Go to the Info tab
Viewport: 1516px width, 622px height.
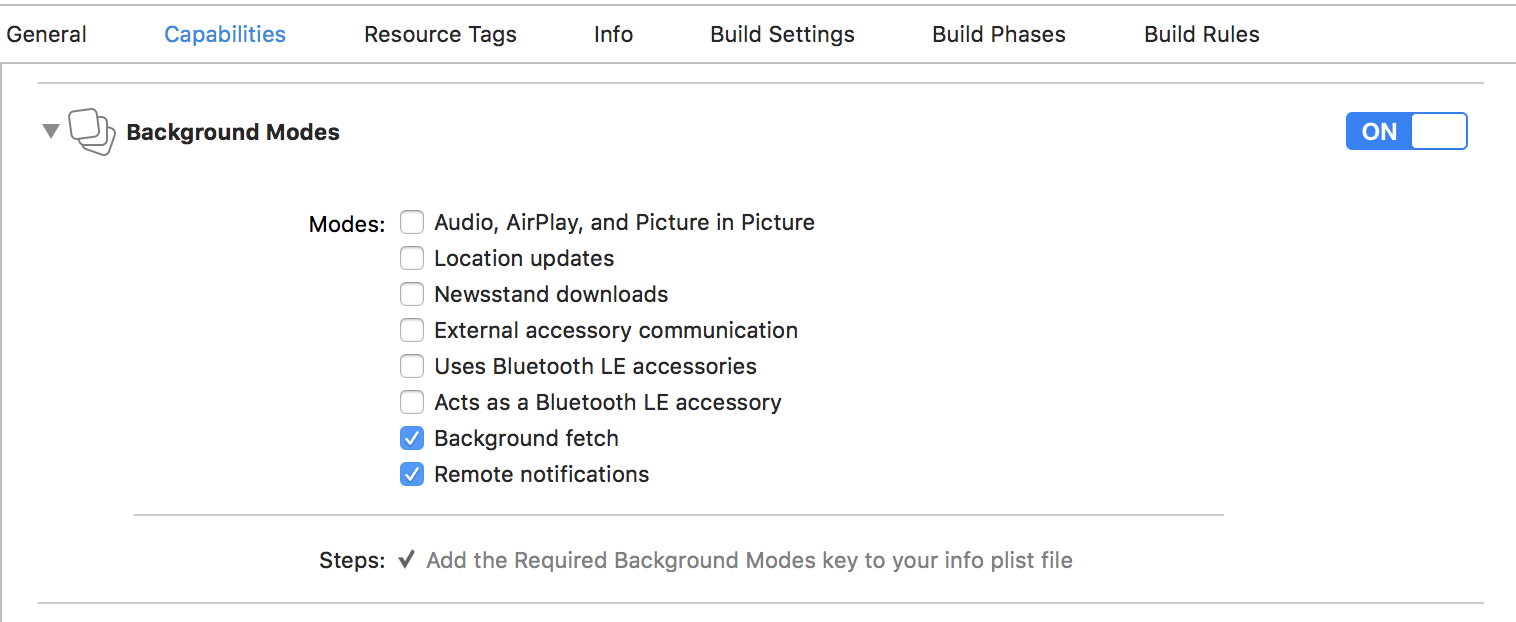point(613,34)
